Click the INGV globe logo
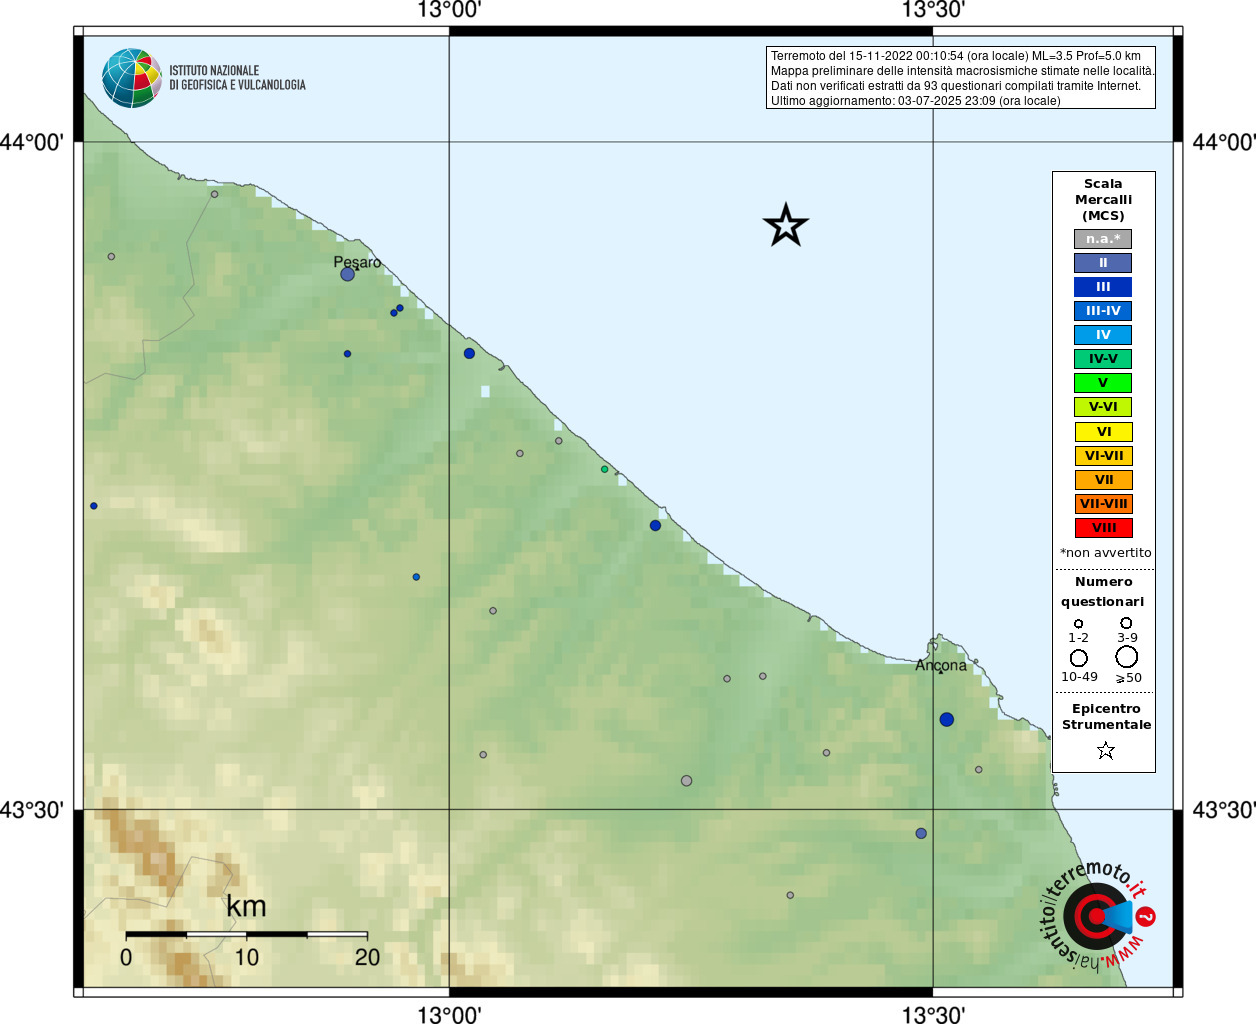 (132, 78)
